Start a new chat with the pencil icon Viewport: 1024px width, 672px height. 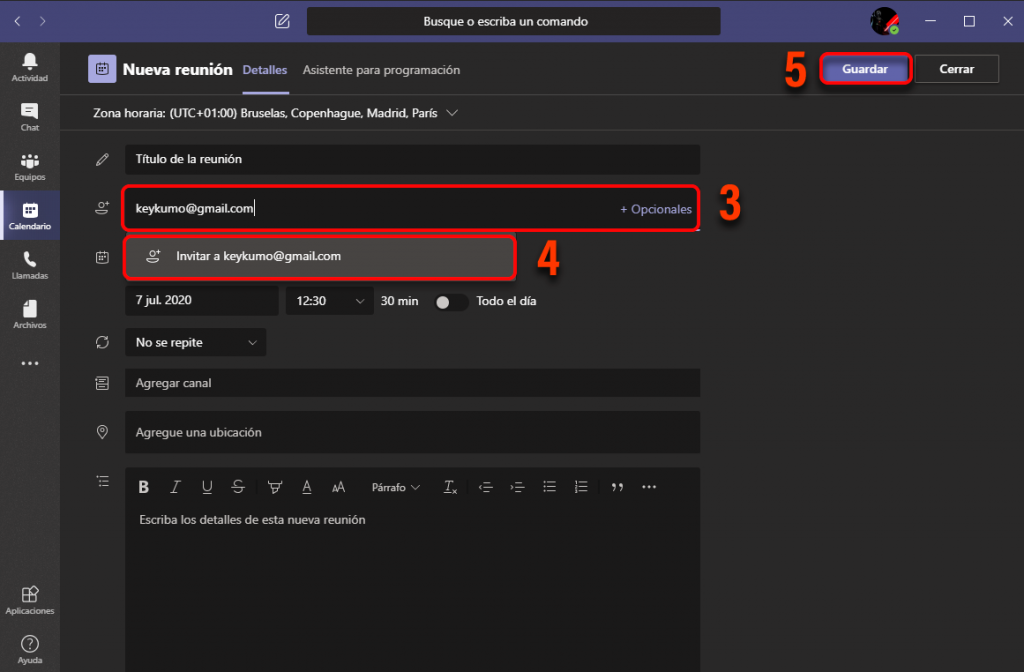click(x=282, y=20)
